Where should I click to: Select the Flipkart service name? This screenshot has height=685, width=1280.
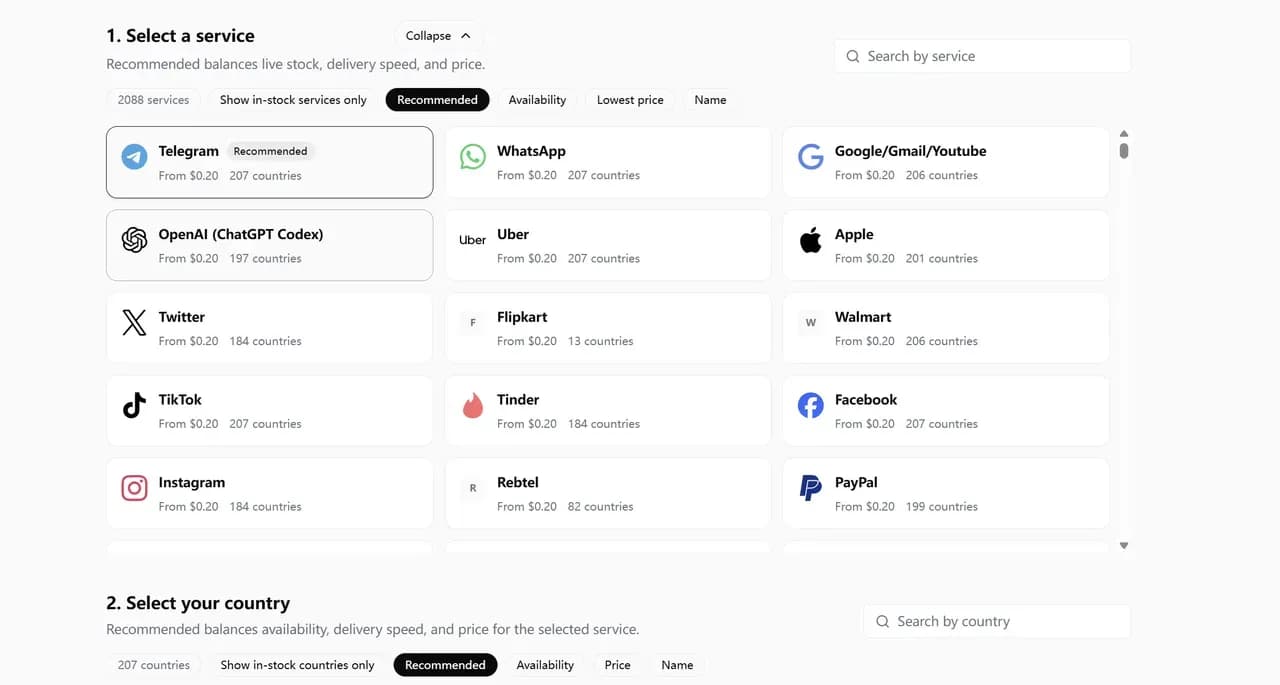tap(522, 317)
